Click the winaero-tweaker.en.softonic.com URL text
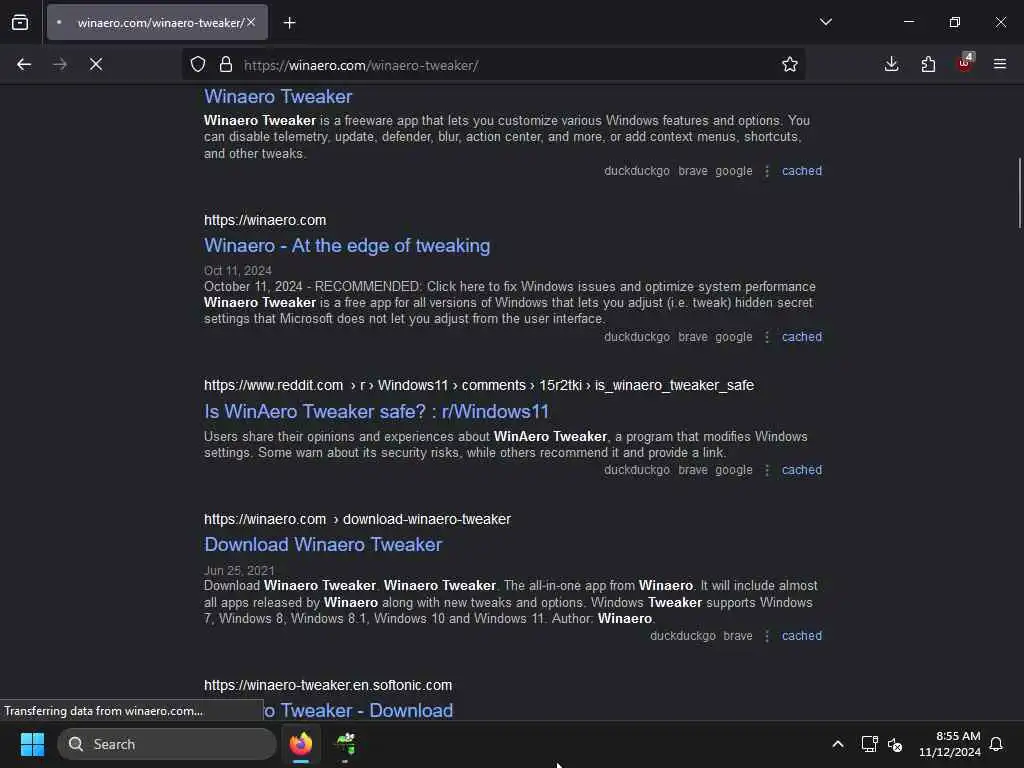 click(328, 685)
